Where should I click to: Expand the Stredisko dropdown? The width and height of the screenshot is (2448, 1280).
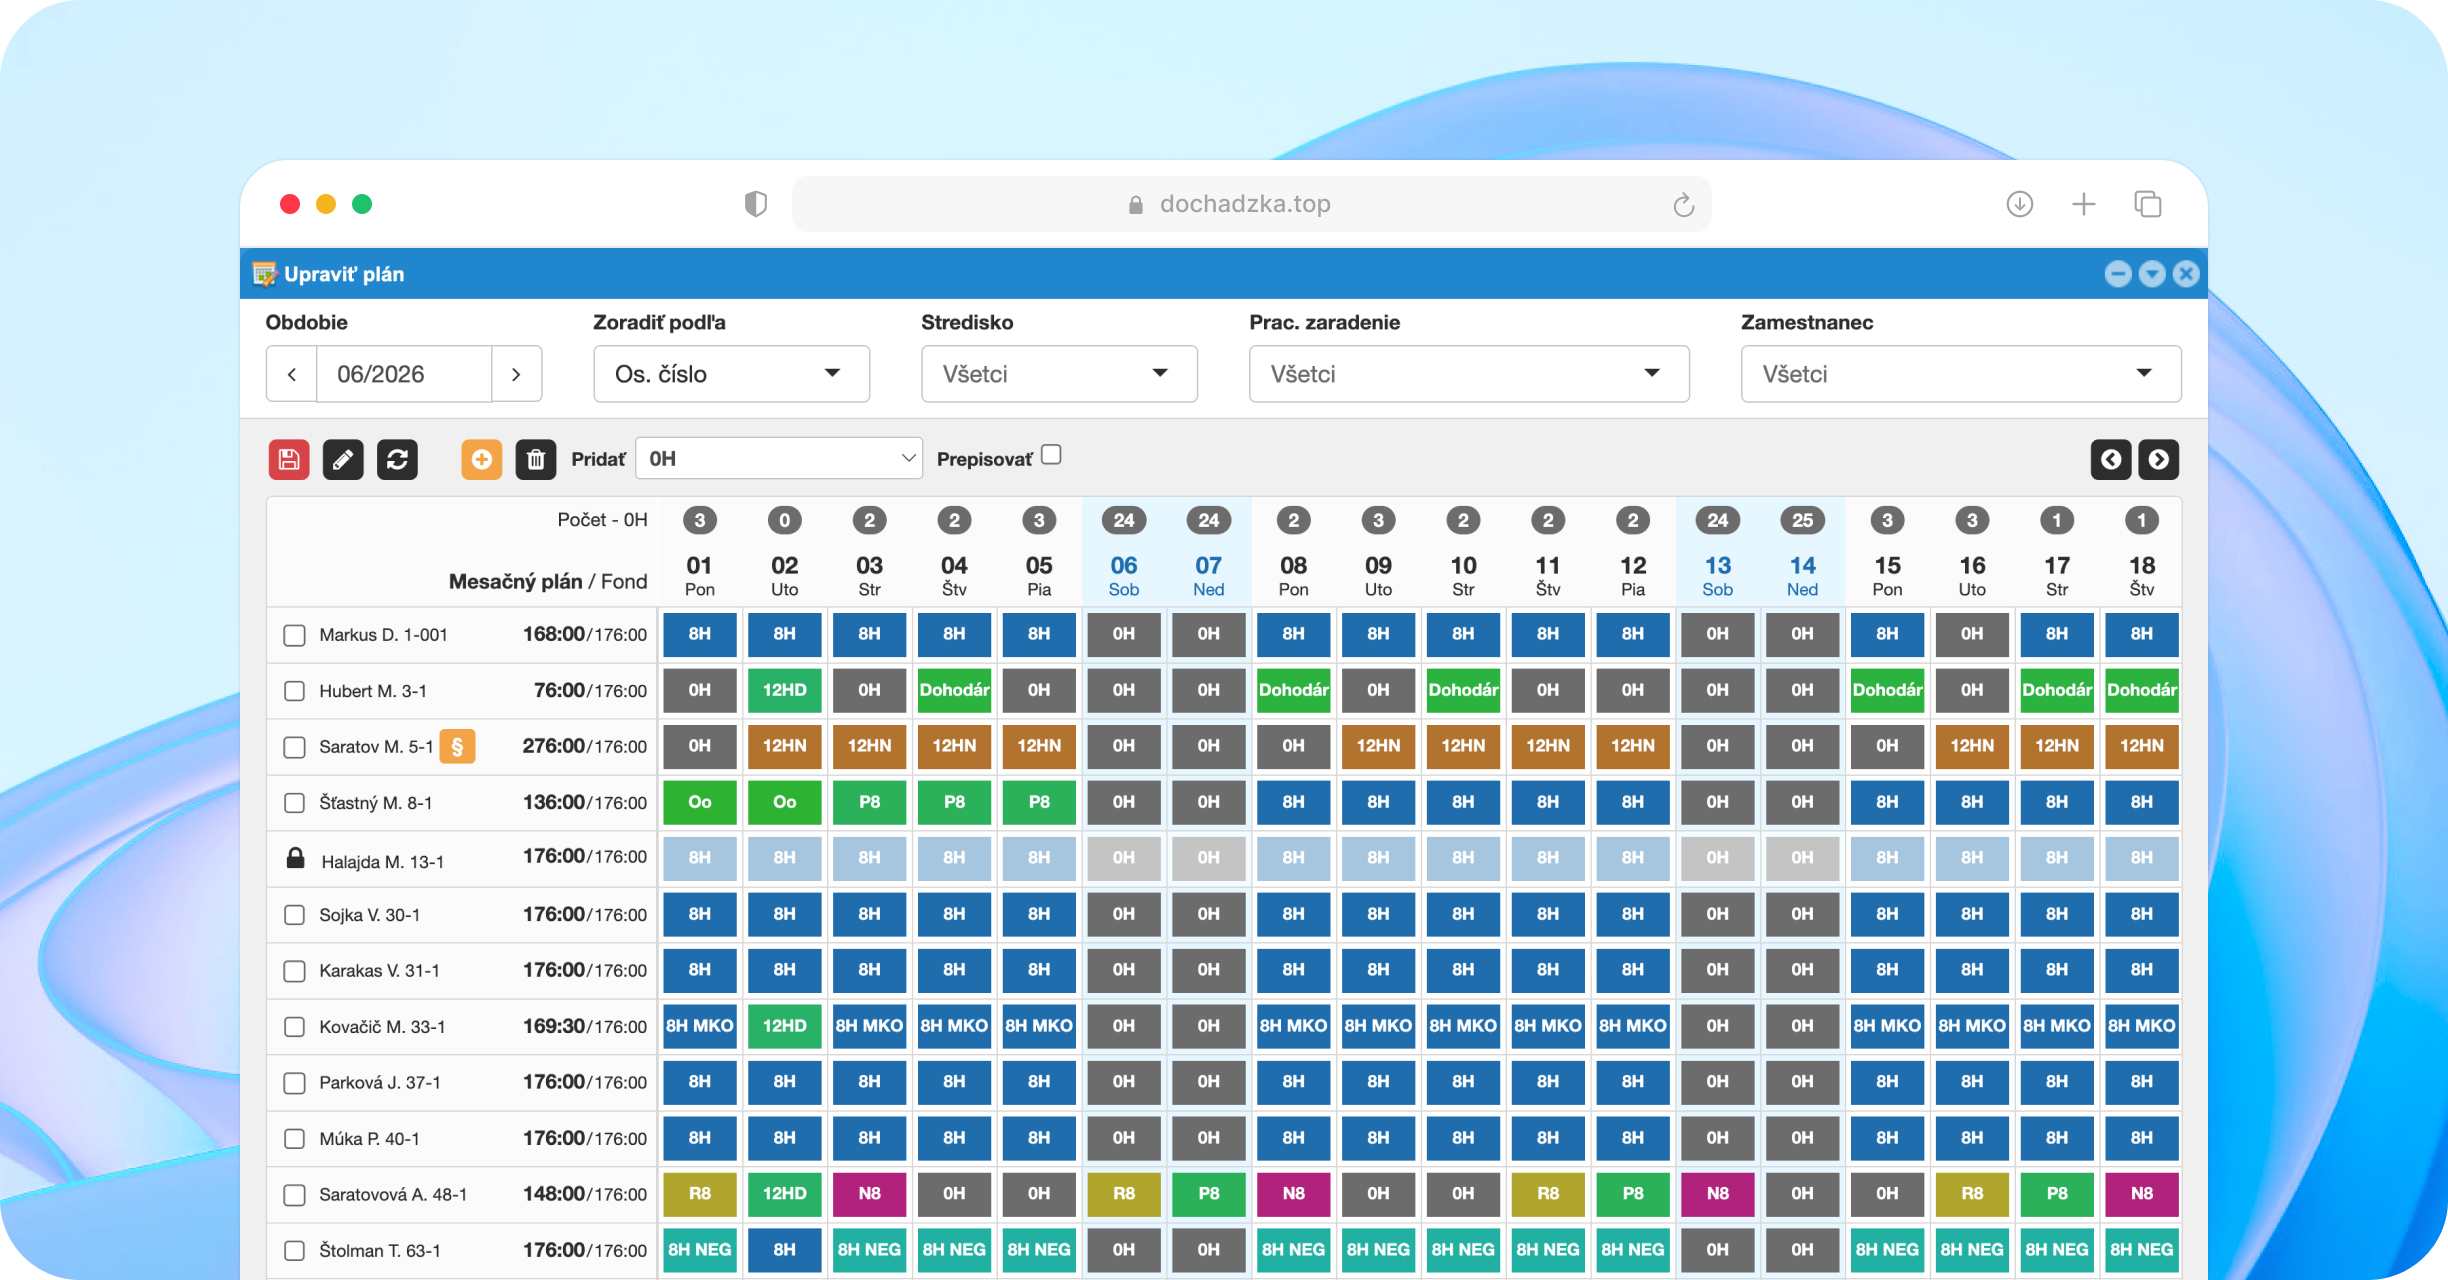(1059, 374)
